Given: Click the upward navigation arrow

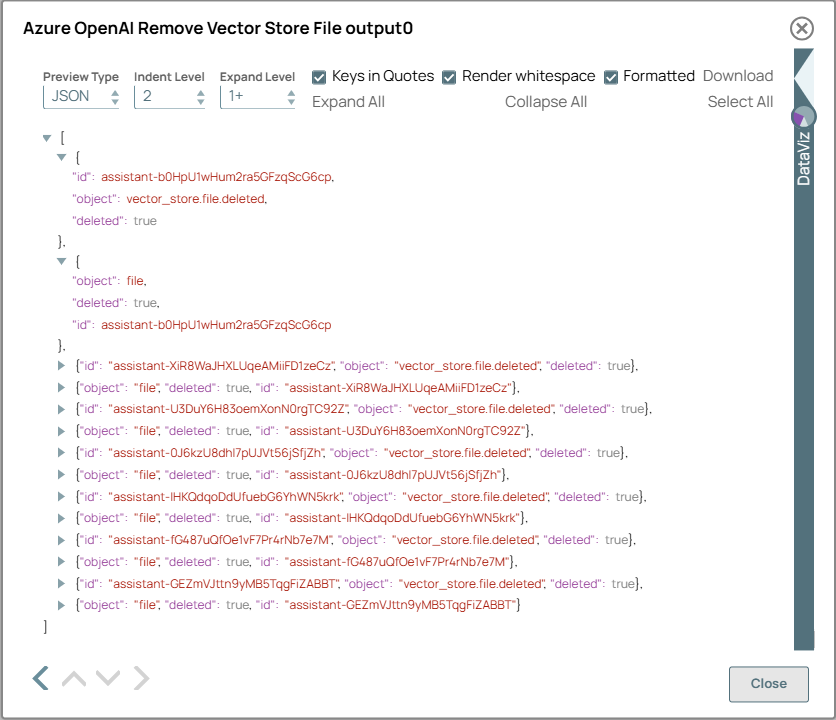Looking at the screenshot, I should tap(73, 678).
